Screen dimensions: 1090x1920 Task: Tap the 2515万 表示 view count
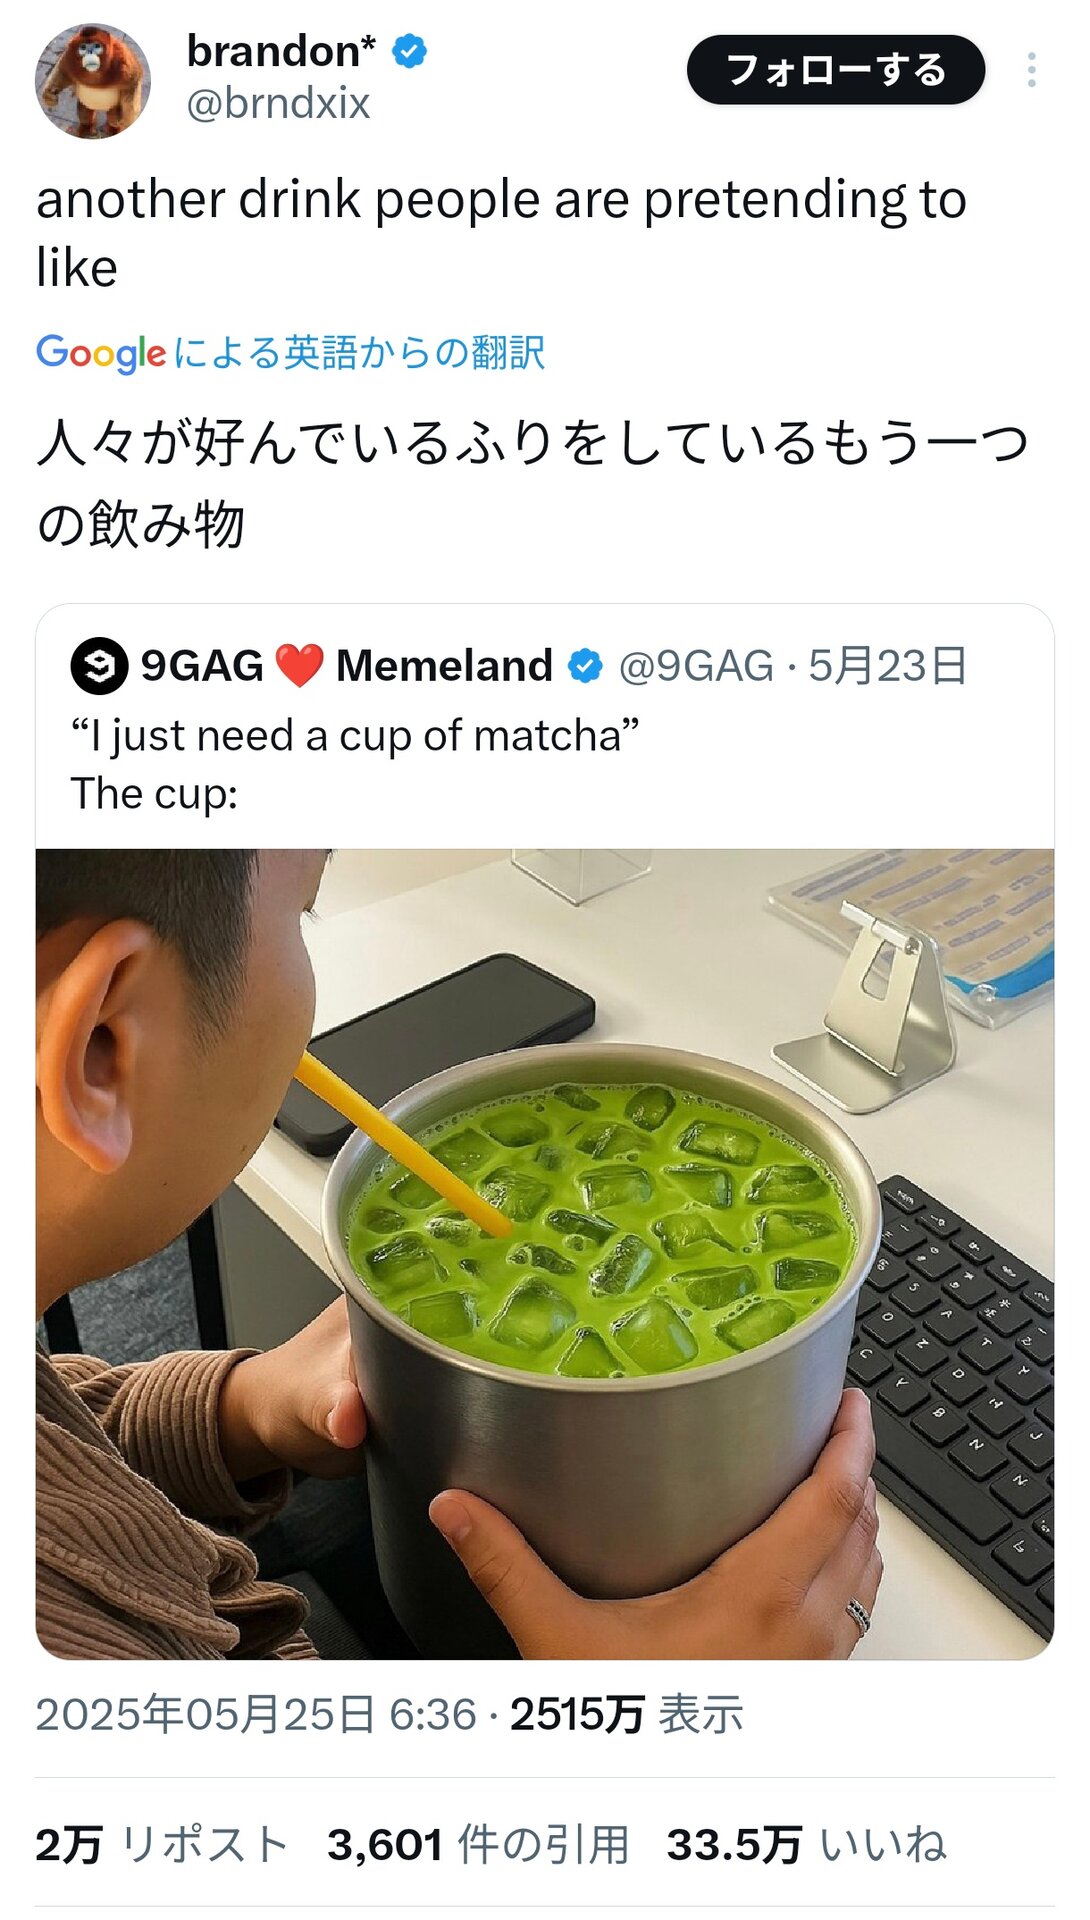pyautogui.click(x=627, y=1715)
